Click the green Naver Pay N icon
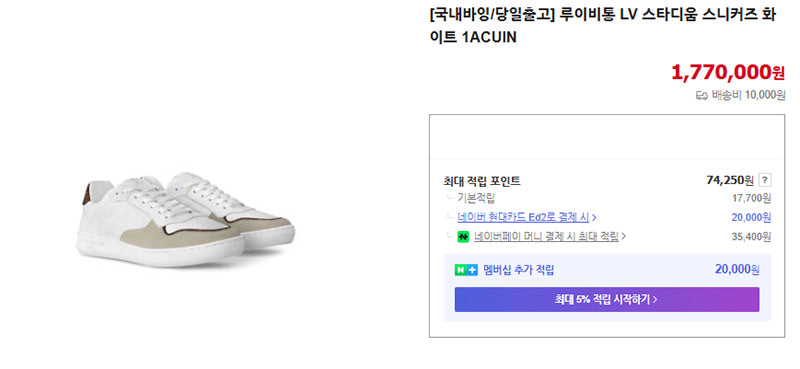Viewport: 800px width, 369px height. click(463, 237)
